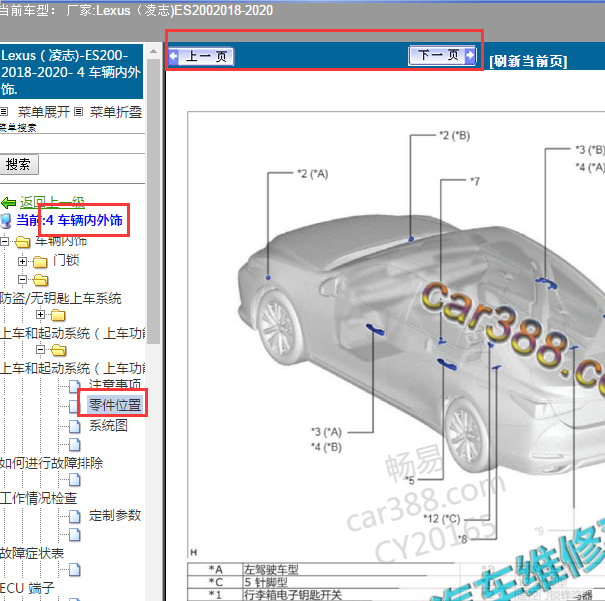This screenshot has width=605, height=601.
Task: Click the document icon beside 定制参数
Action: click(x=75, y=517)
